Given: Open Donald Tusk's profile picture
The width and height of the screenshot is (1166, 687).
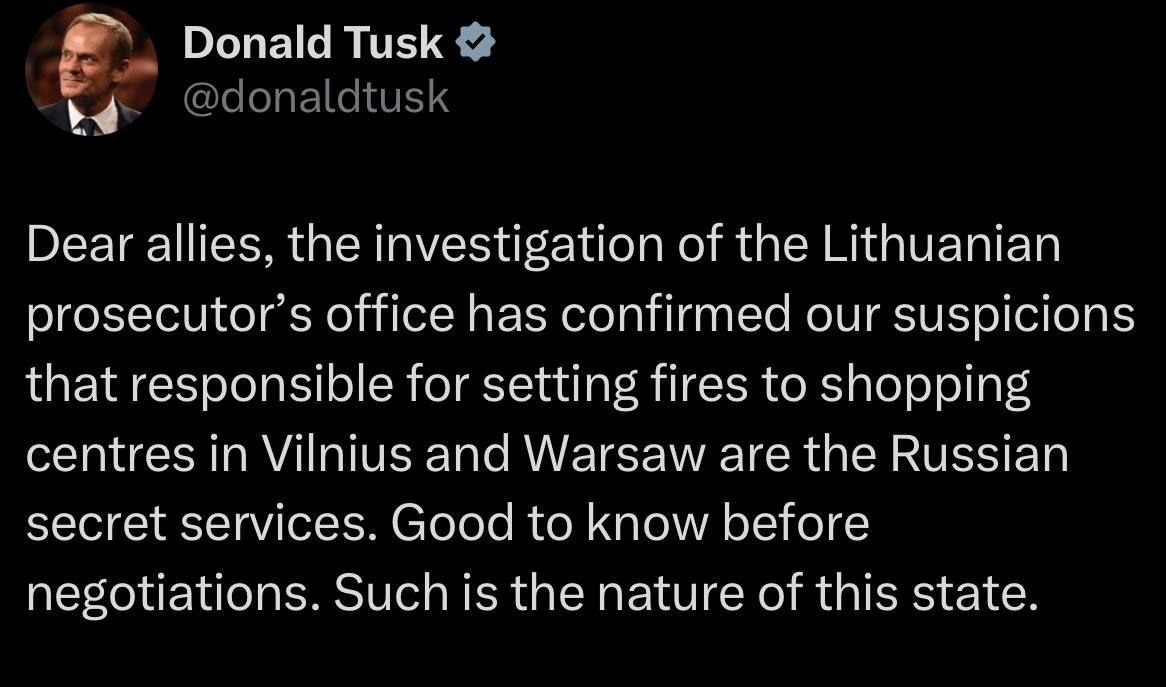Looking at the screenshot, I should coord(91,69).
